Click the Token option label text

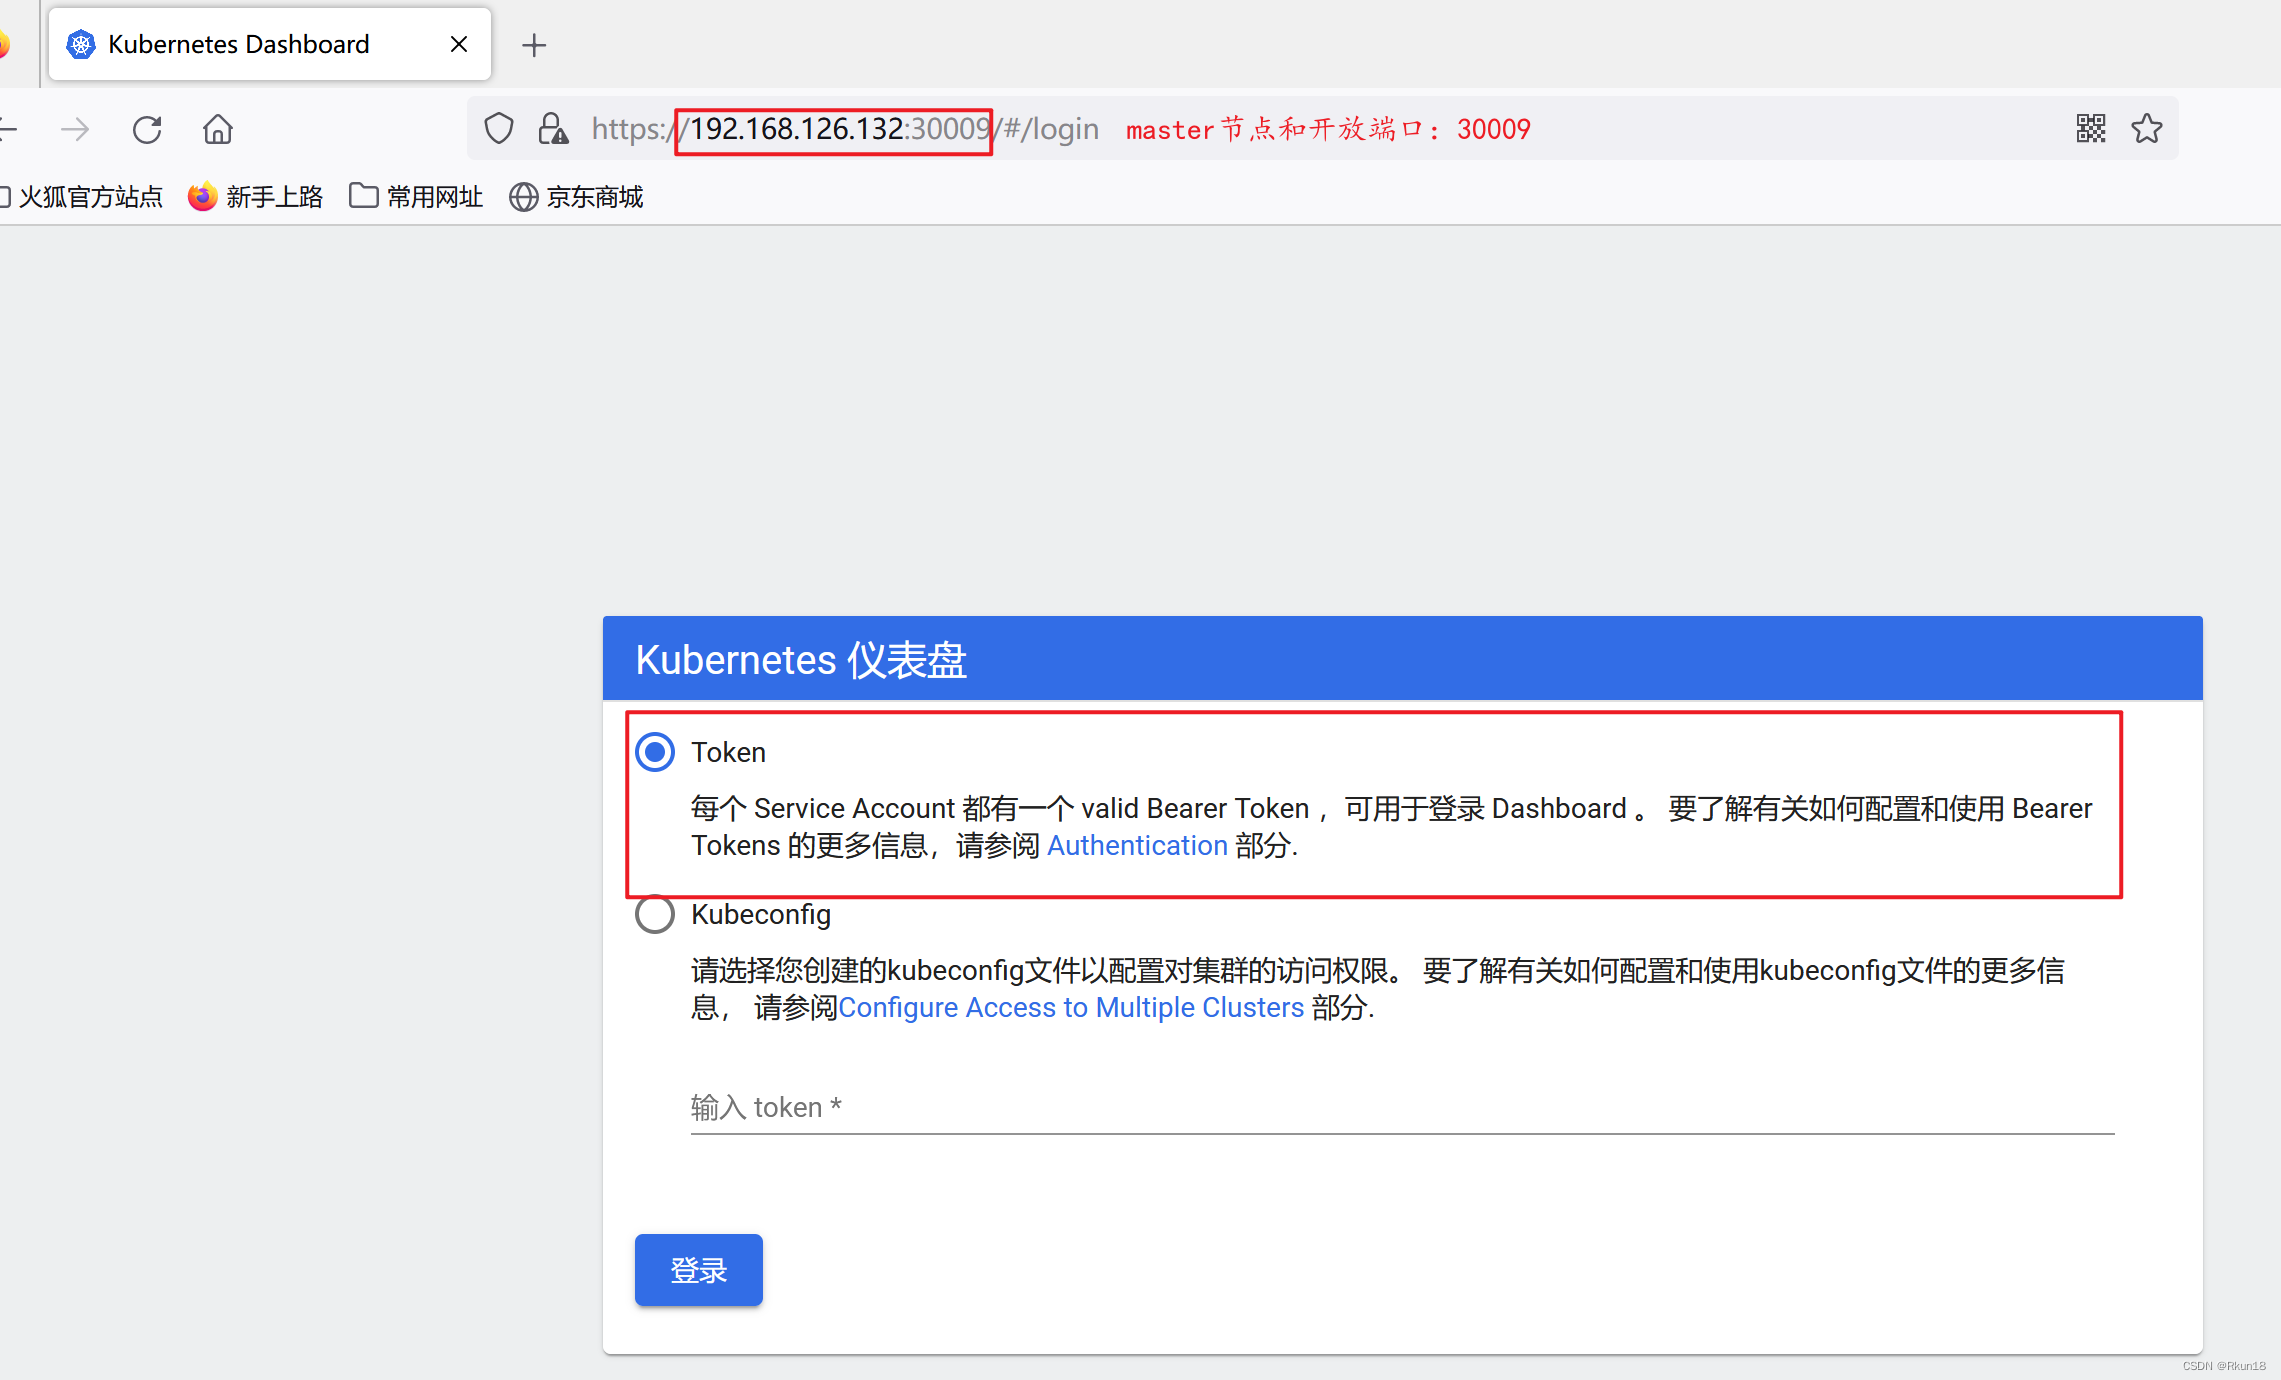tap(728, 752)
